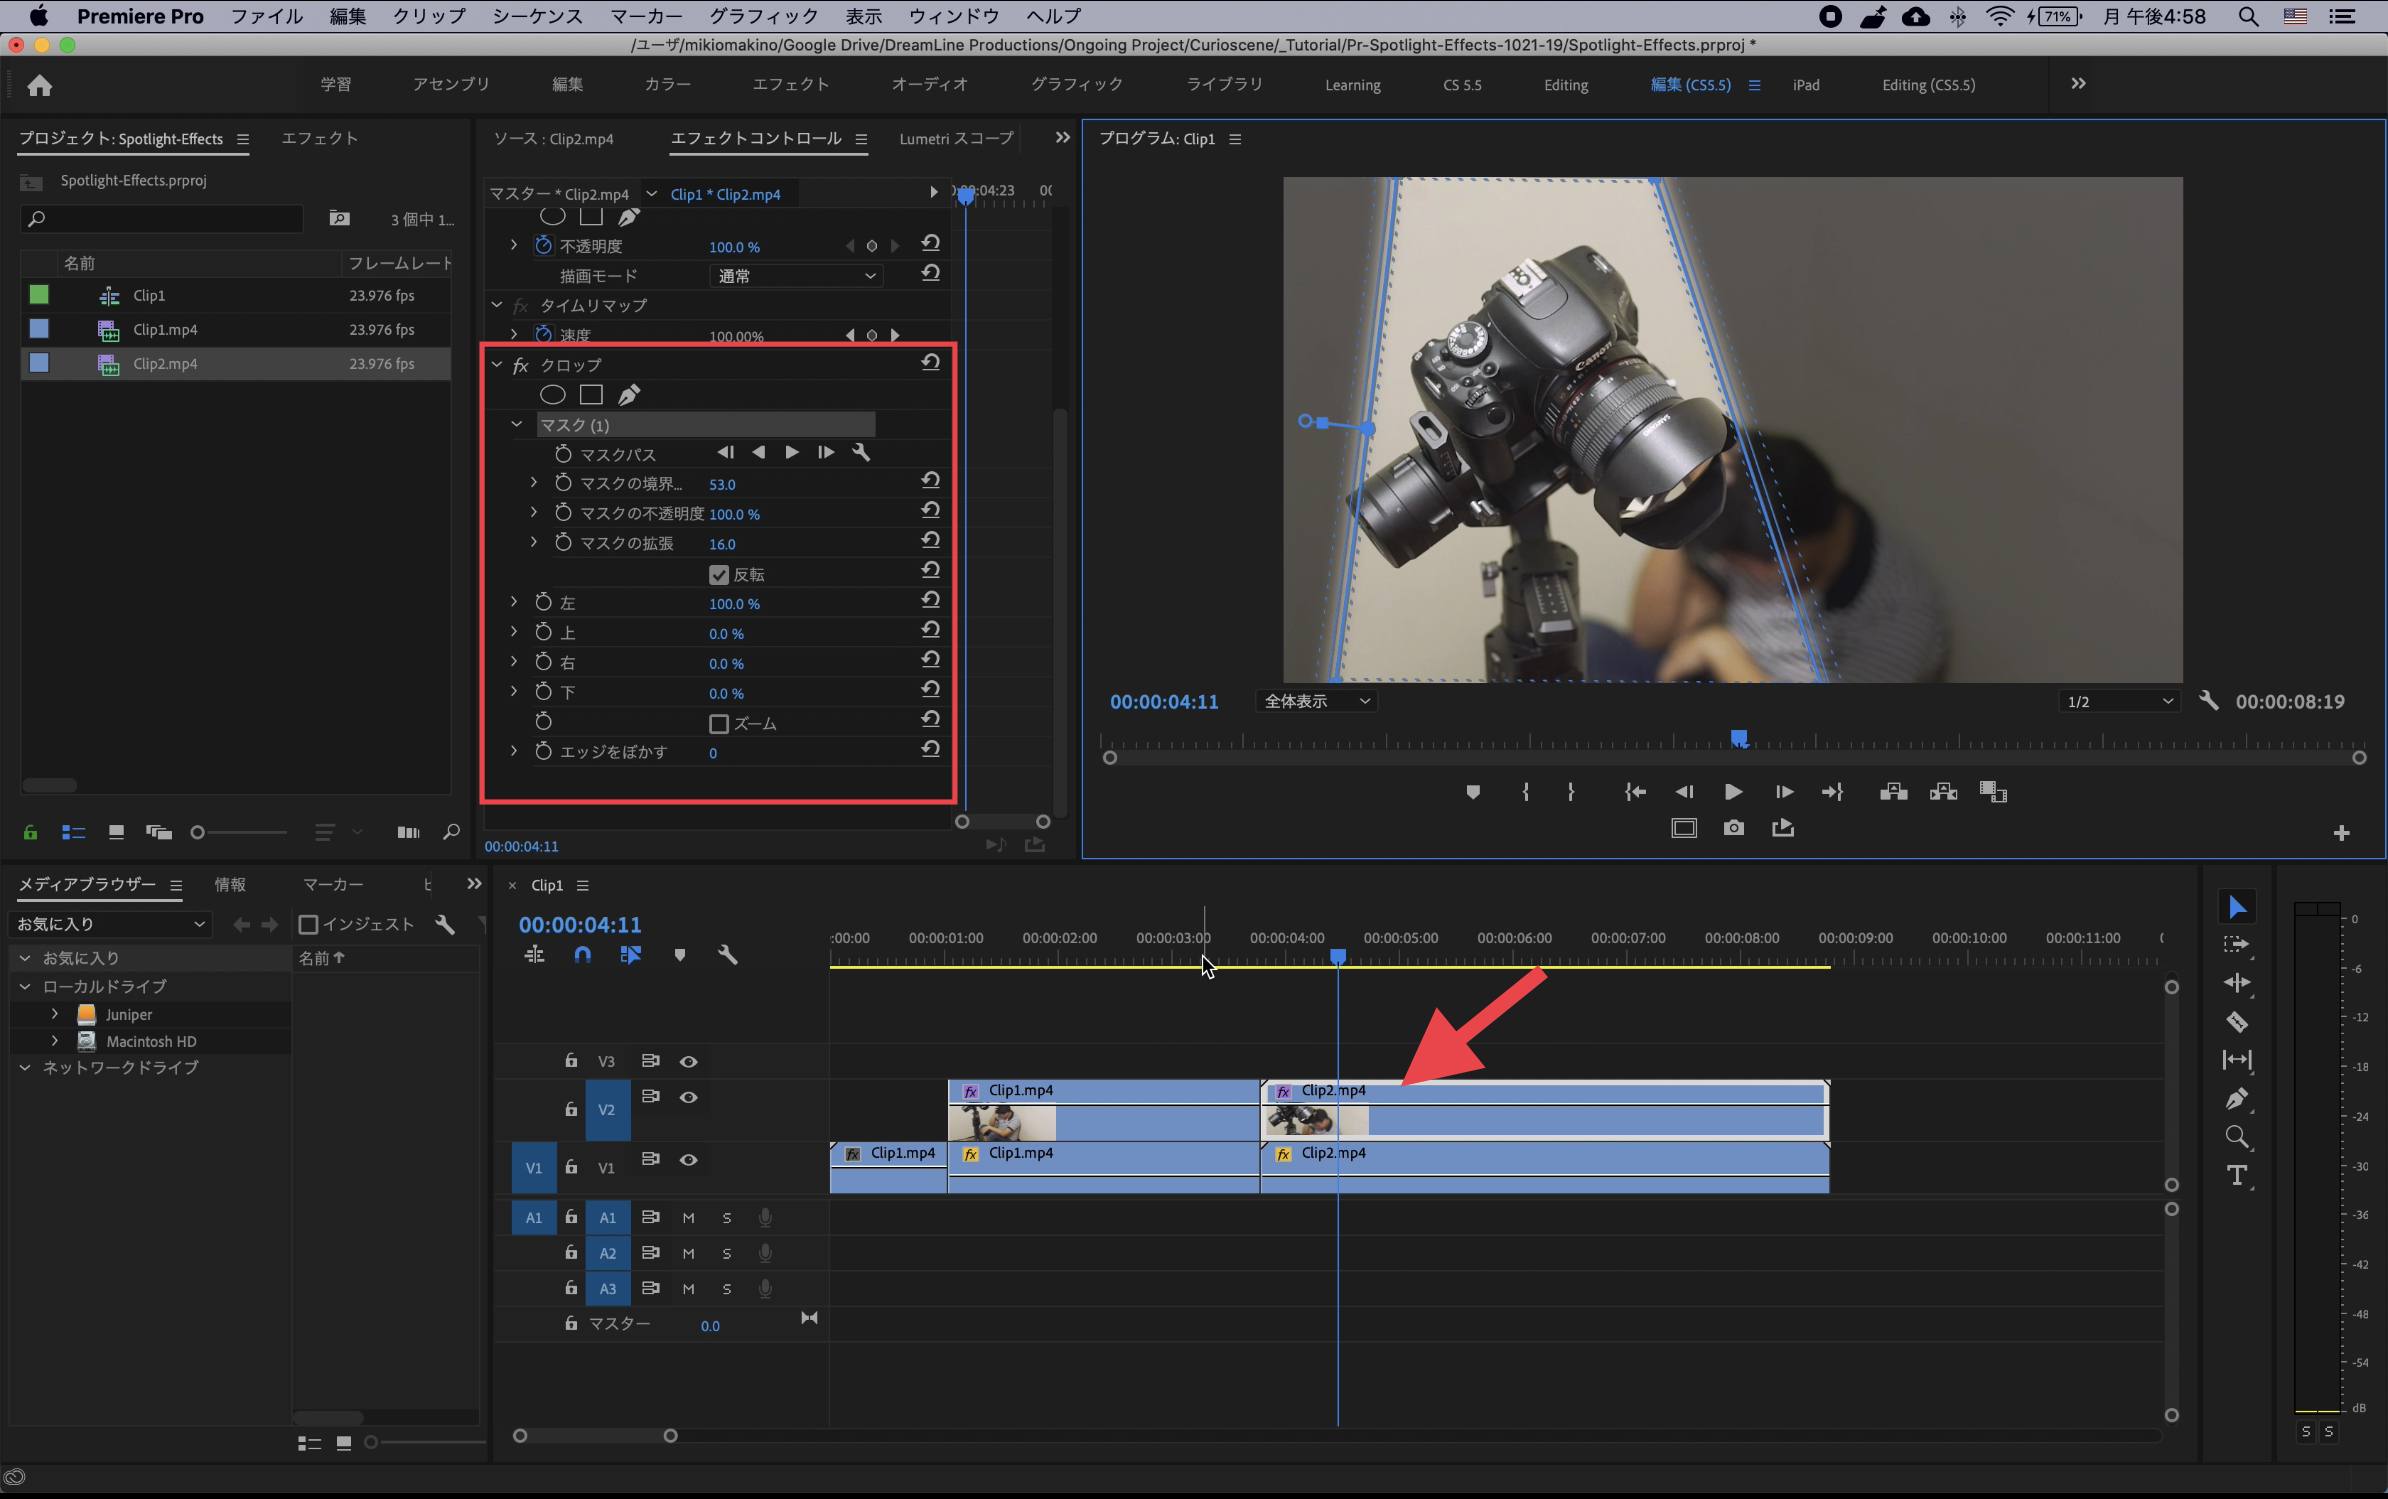This screenshot has width=2388, height=1499.
Task: Click the Lift button in program monitor
Action: point(1893,792)
